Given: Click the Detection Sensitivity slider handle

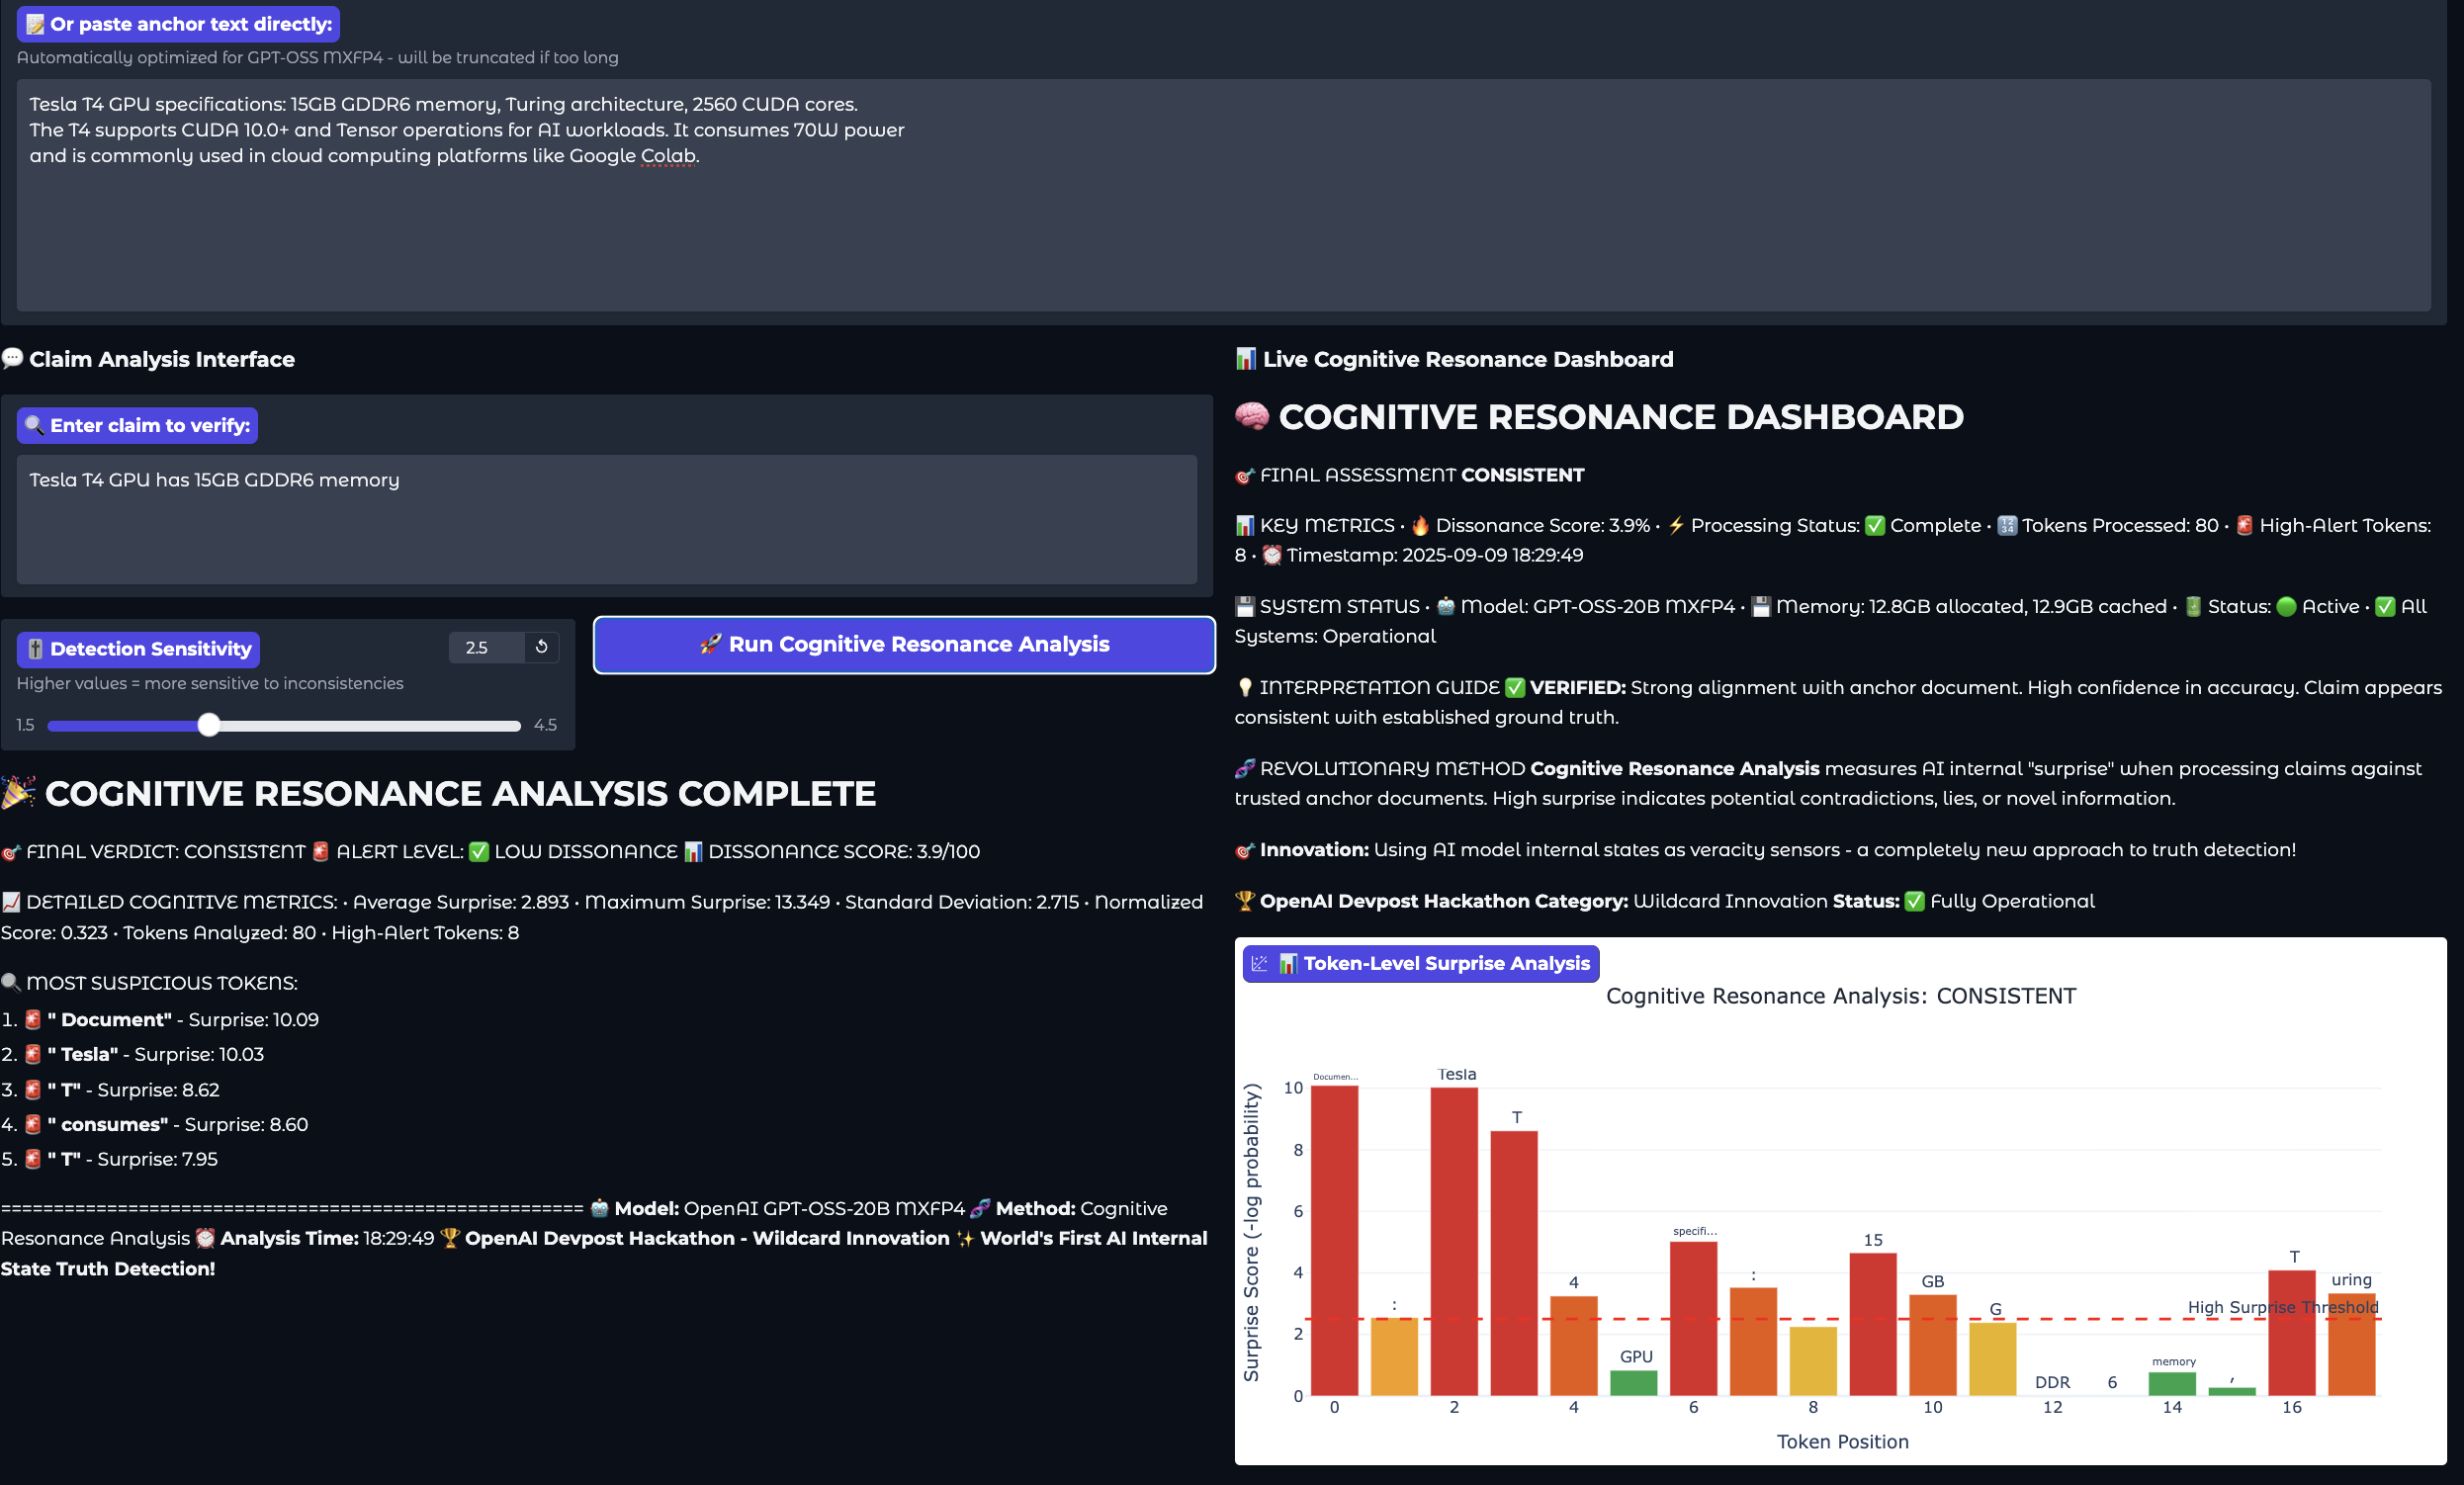Looking at the screenshot, I should (x=208, y=725).
